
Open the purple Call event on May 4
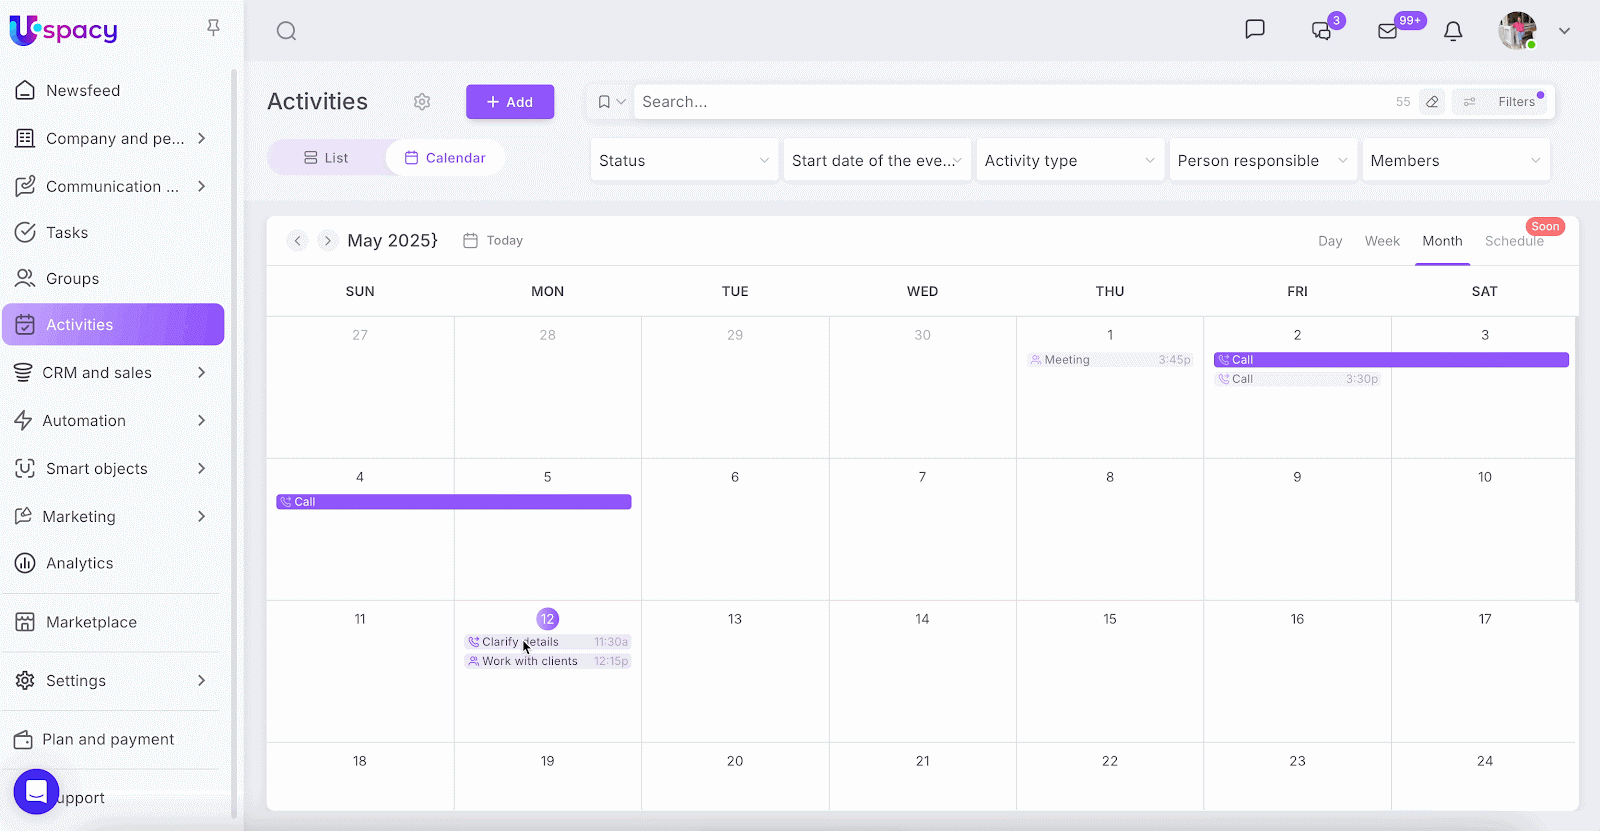(453, 502)
